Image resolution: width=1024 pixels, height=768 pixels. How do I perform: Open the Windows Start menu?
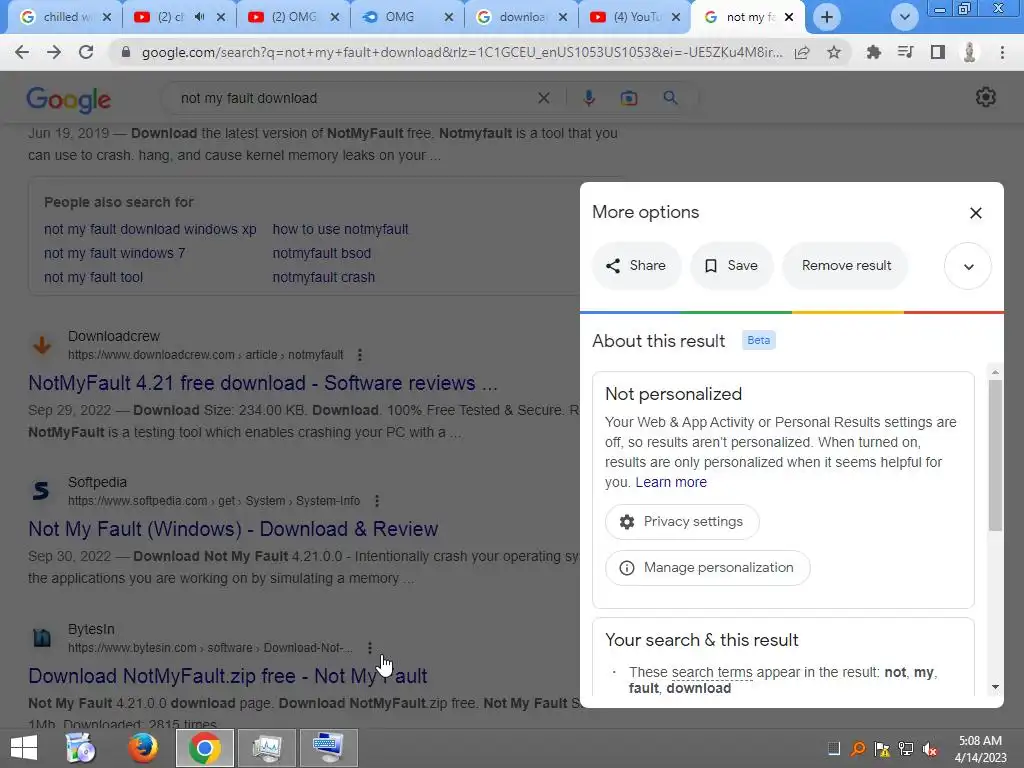24,748
